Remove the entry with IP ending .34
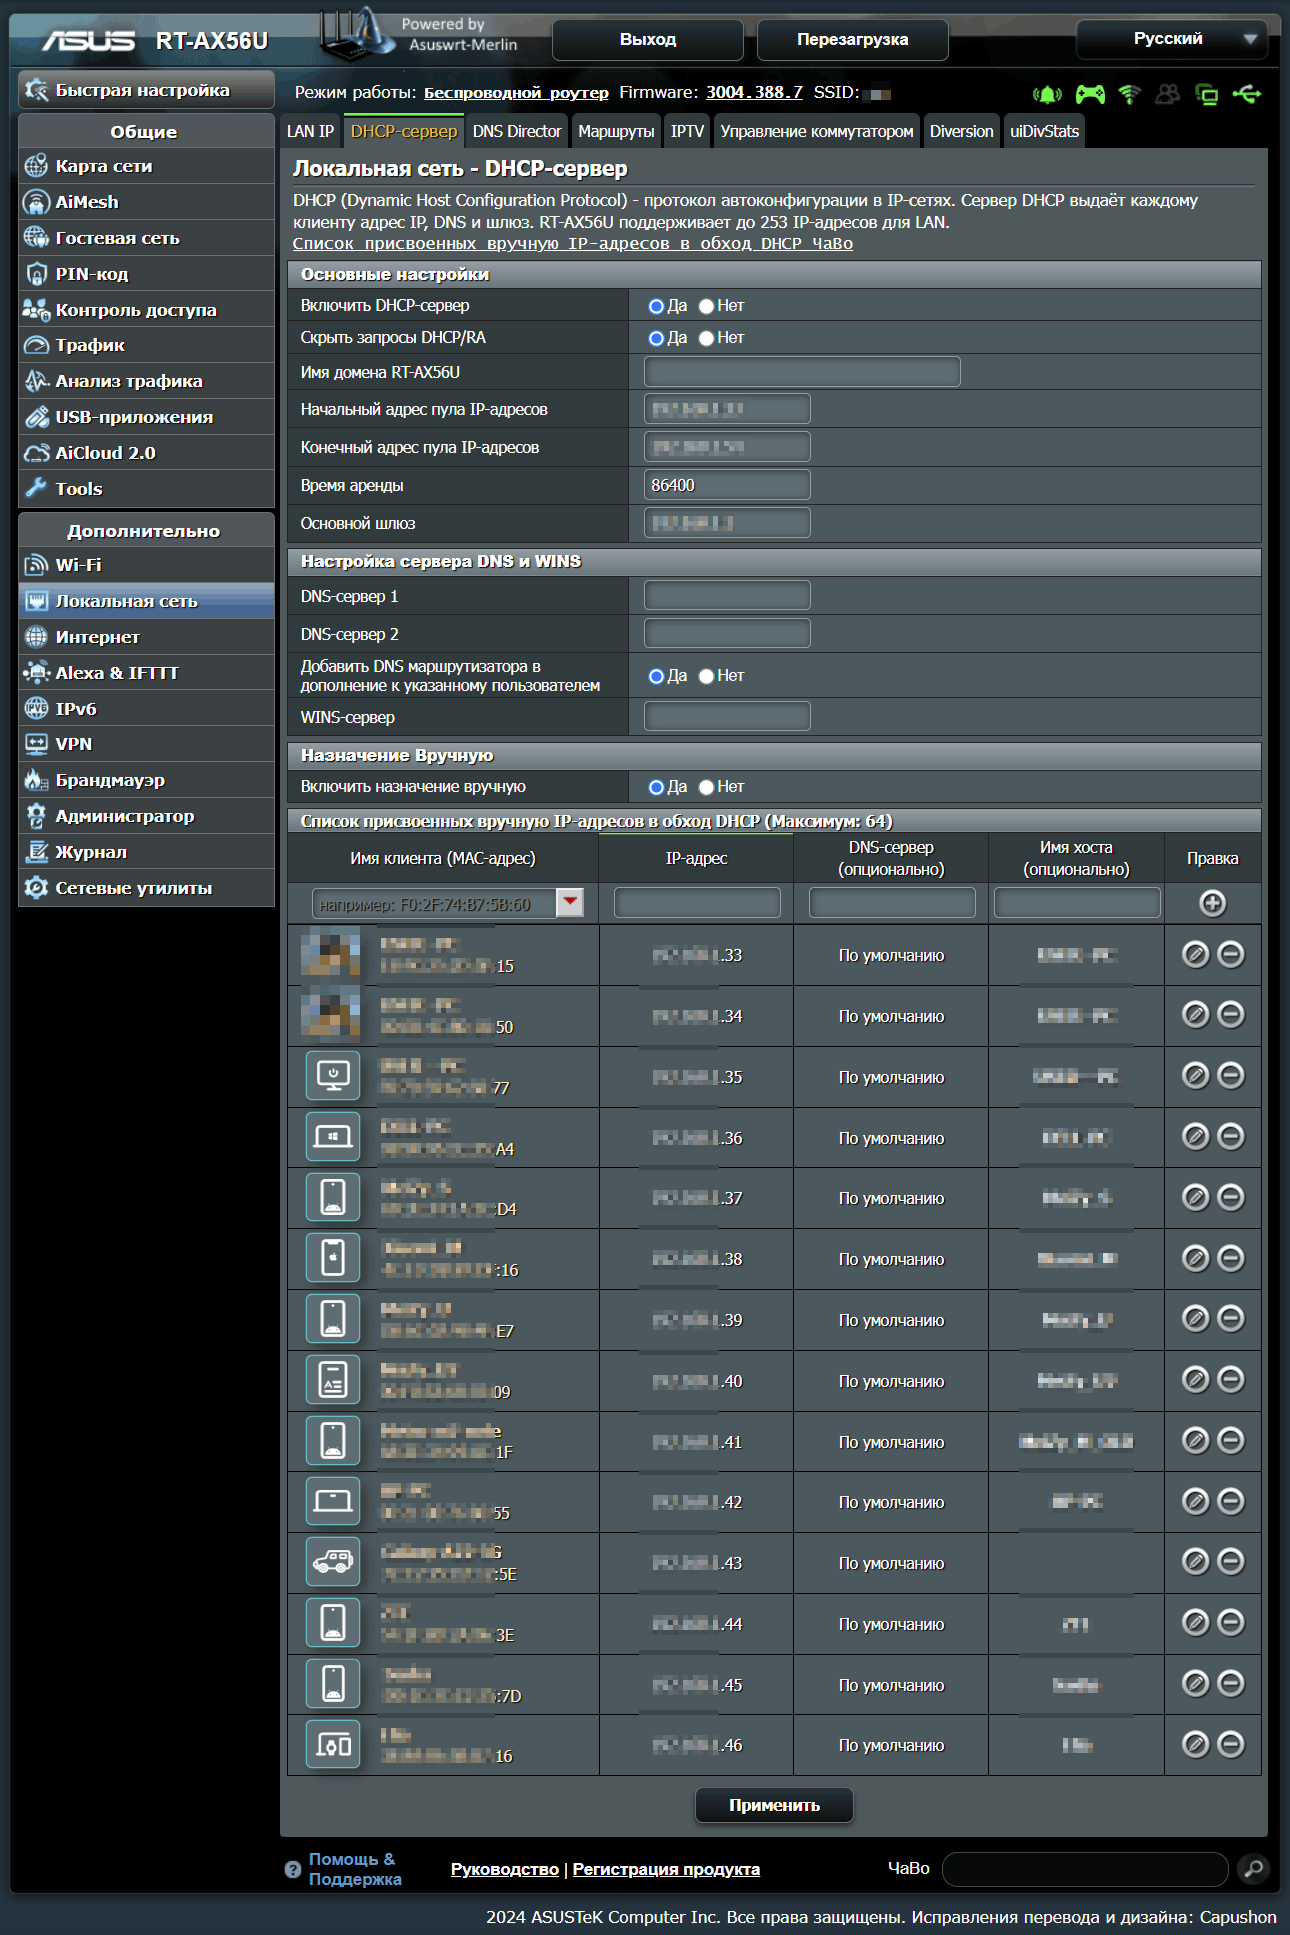 click(x=1231, y=1014)
